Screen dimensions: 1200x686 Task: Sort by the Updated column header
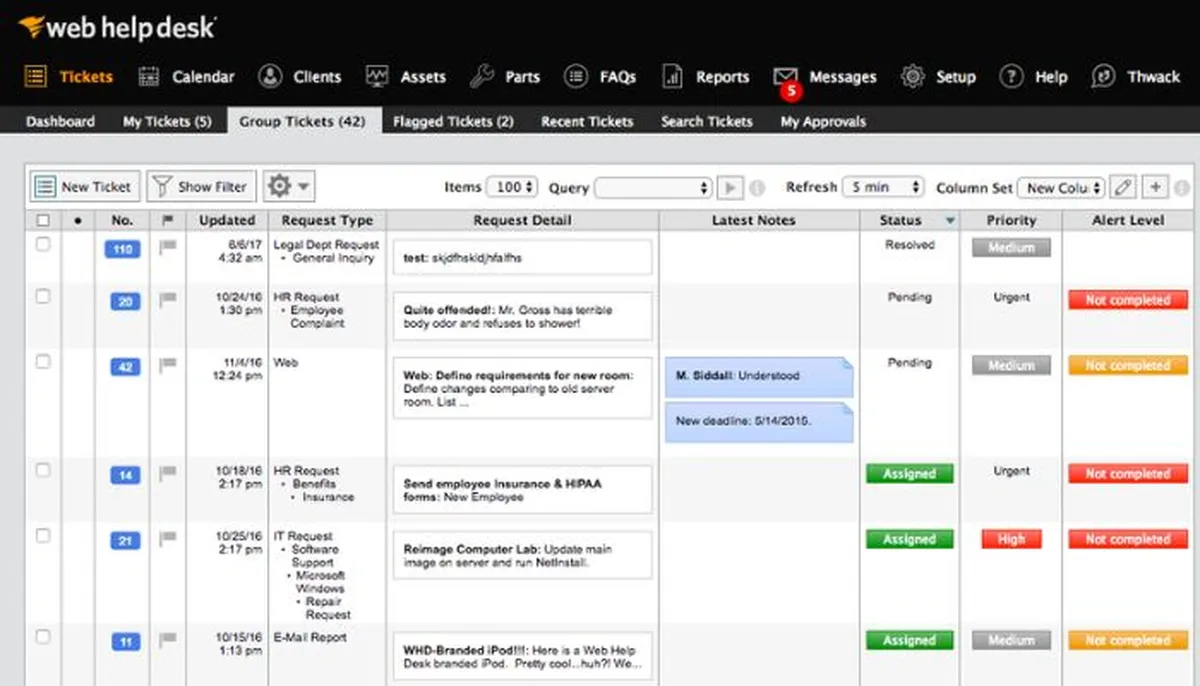(x=227, y=220)
